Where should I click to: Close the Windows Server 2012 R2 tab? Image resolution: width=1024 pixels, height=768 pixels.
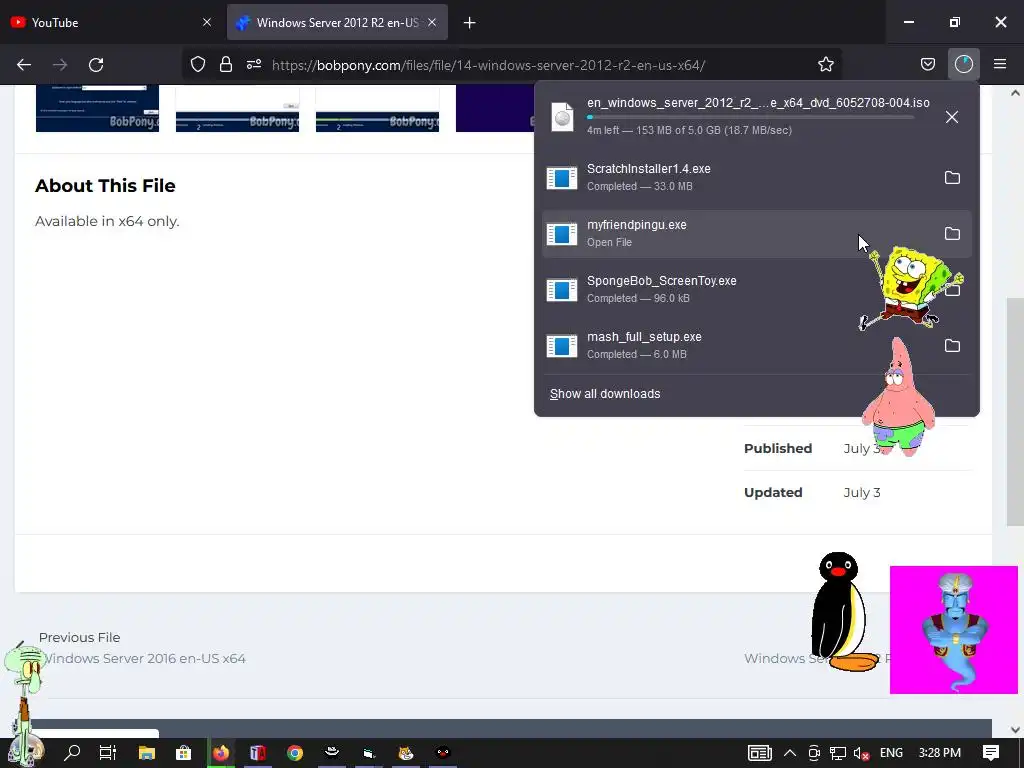[x=432, y=22]
